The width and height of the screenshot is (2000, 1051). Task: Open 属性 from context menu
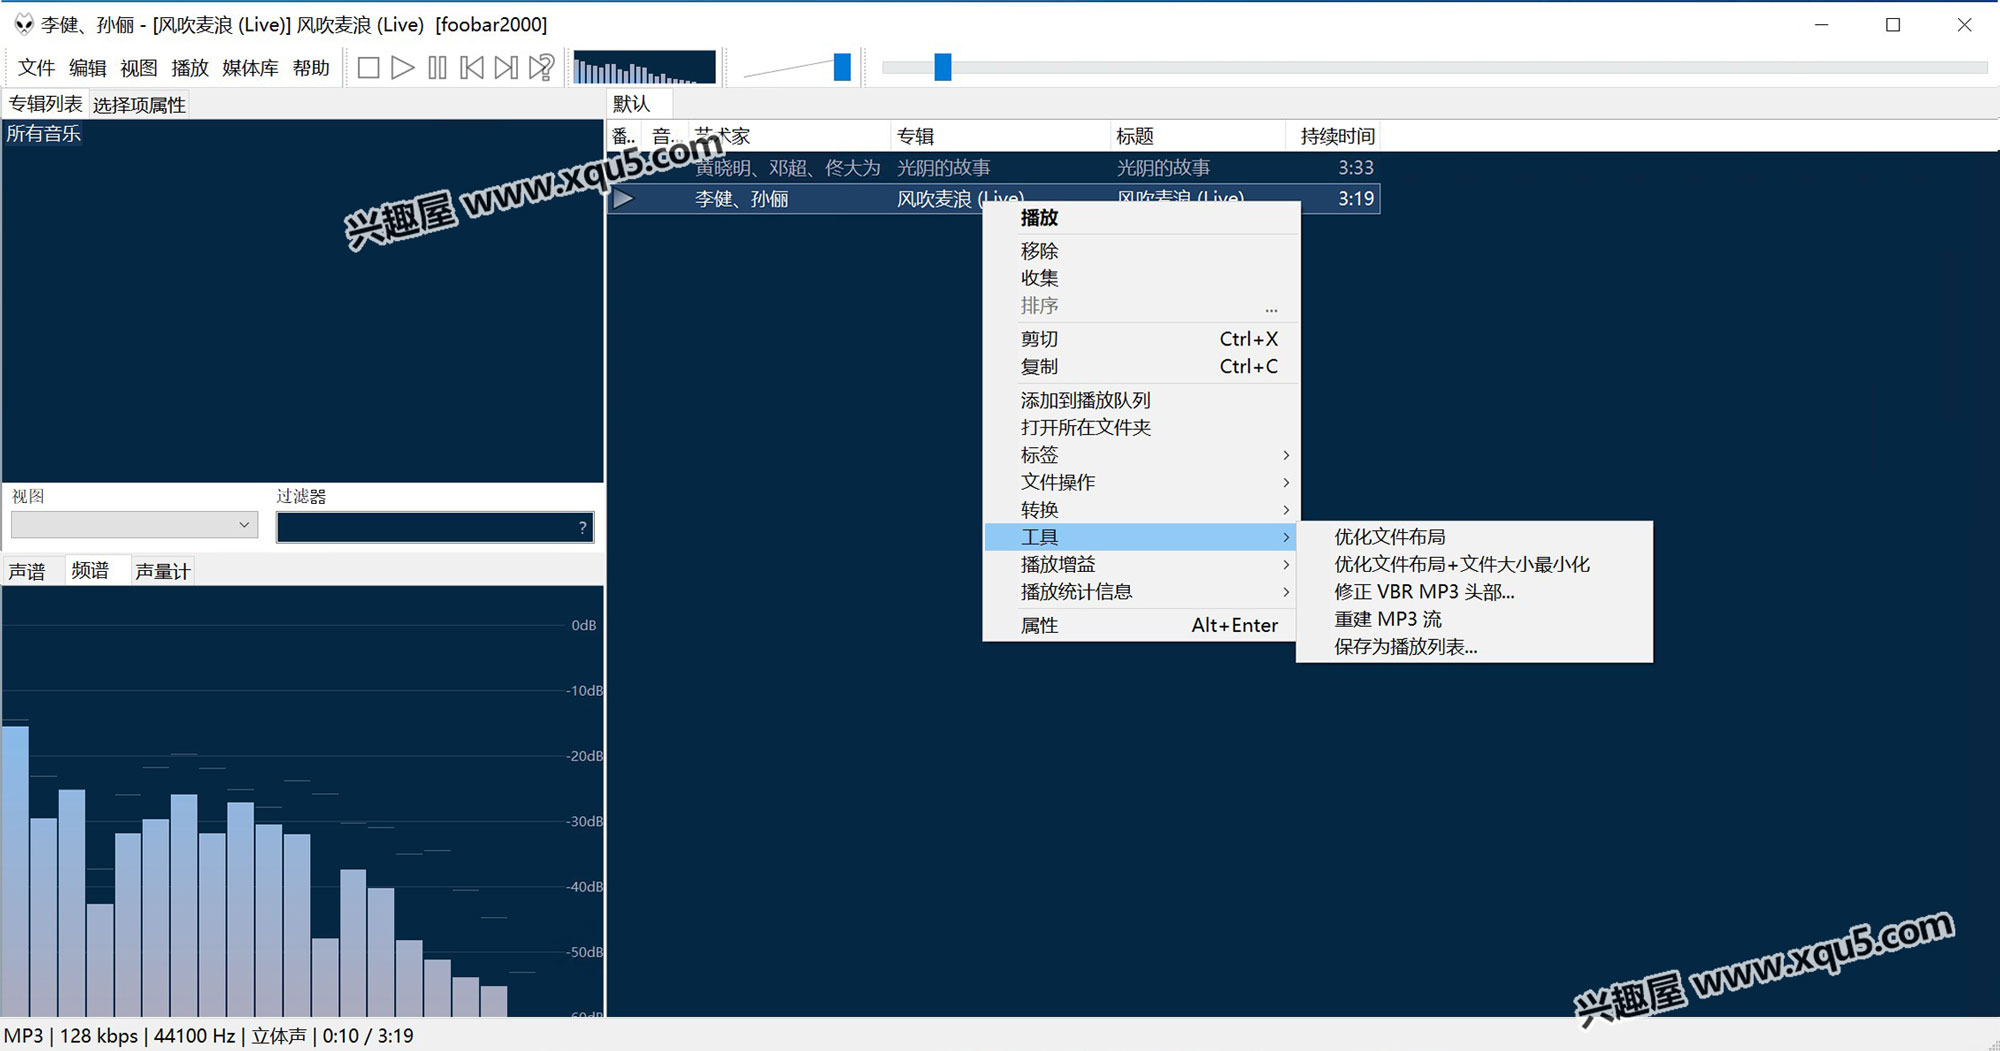(x=1141, y=625)
